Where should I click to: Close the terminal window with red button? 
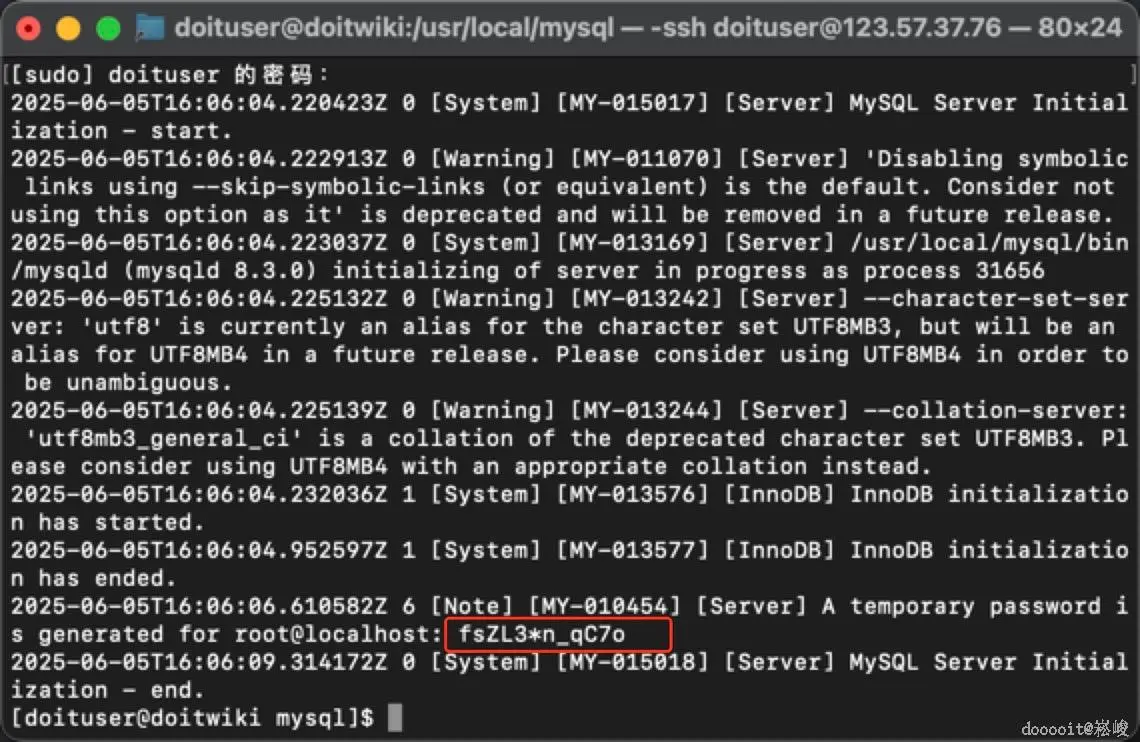[x=28, y=28]
